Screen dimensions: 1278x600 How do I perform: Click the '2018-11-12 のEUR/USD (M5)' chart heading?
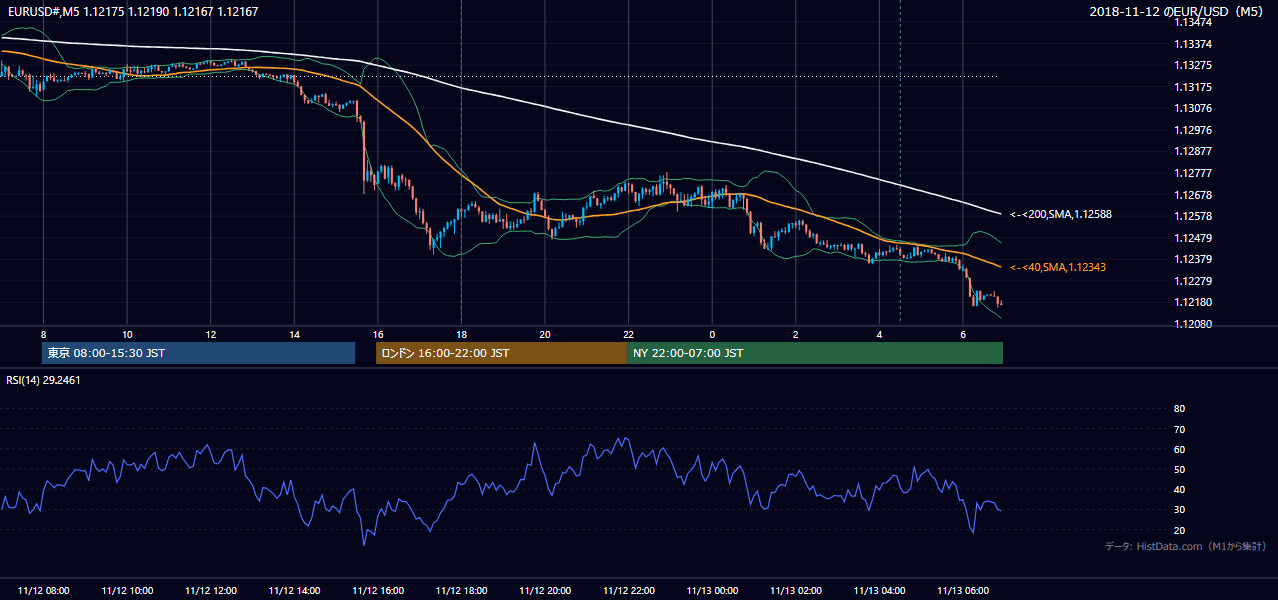pos(1177,11)
